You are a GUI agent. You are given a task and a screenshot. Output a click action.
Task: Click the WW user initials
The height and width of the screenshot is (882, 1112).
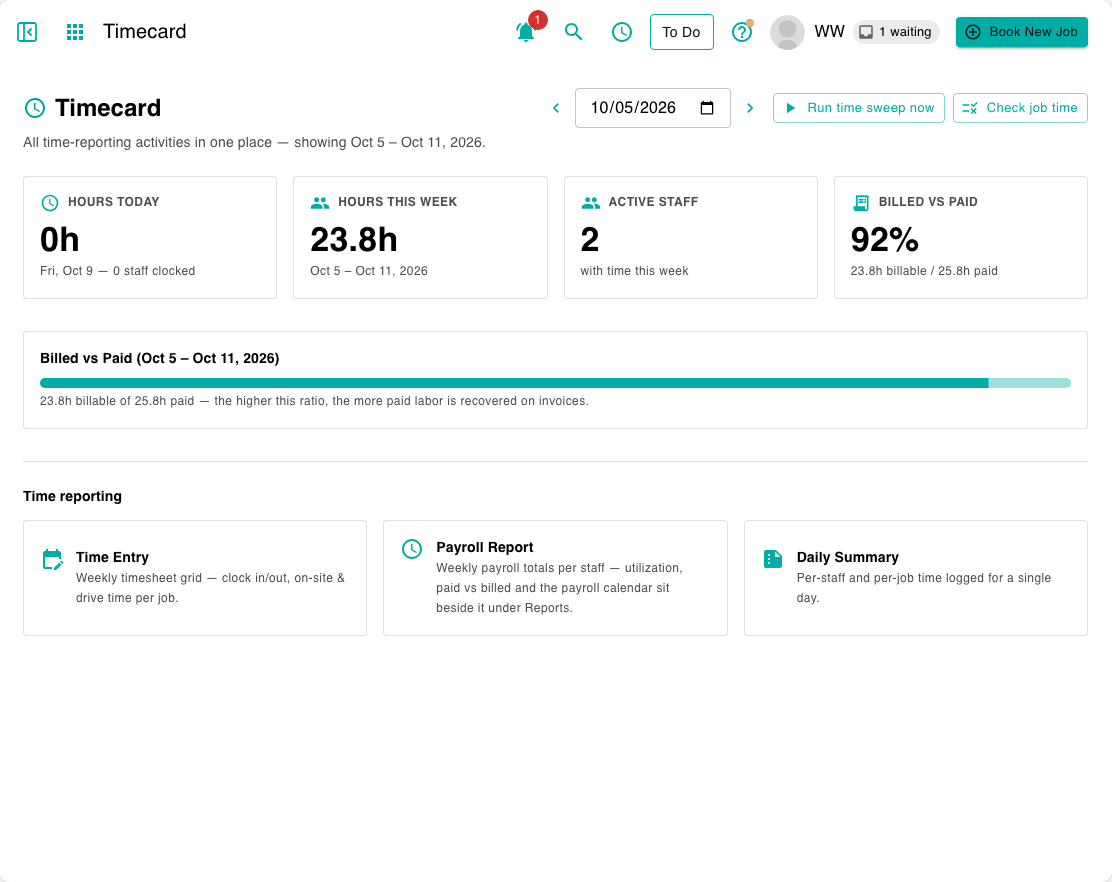[x=829, y=32]
